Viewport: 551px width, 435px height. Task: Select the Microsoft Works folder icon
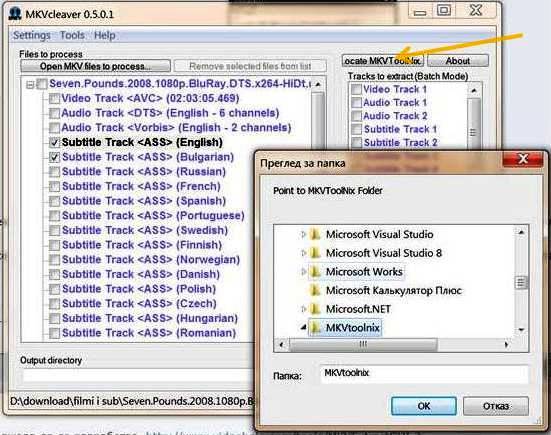point(315,271)
